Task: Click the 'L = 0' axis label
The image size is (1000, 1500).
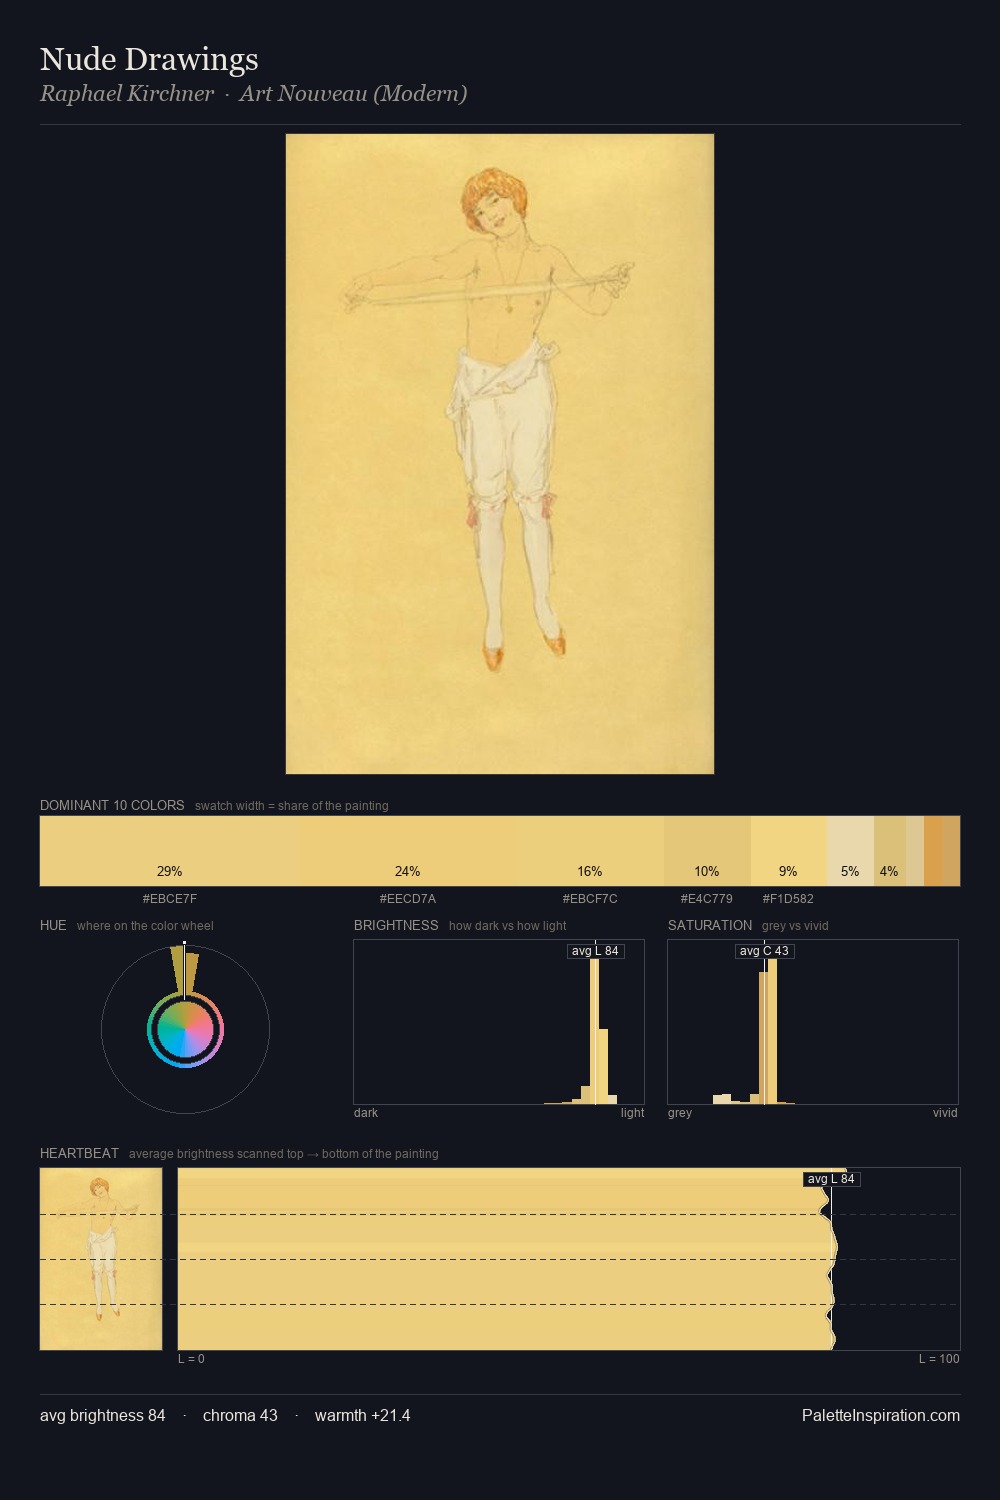Action: click(191, 1359)
